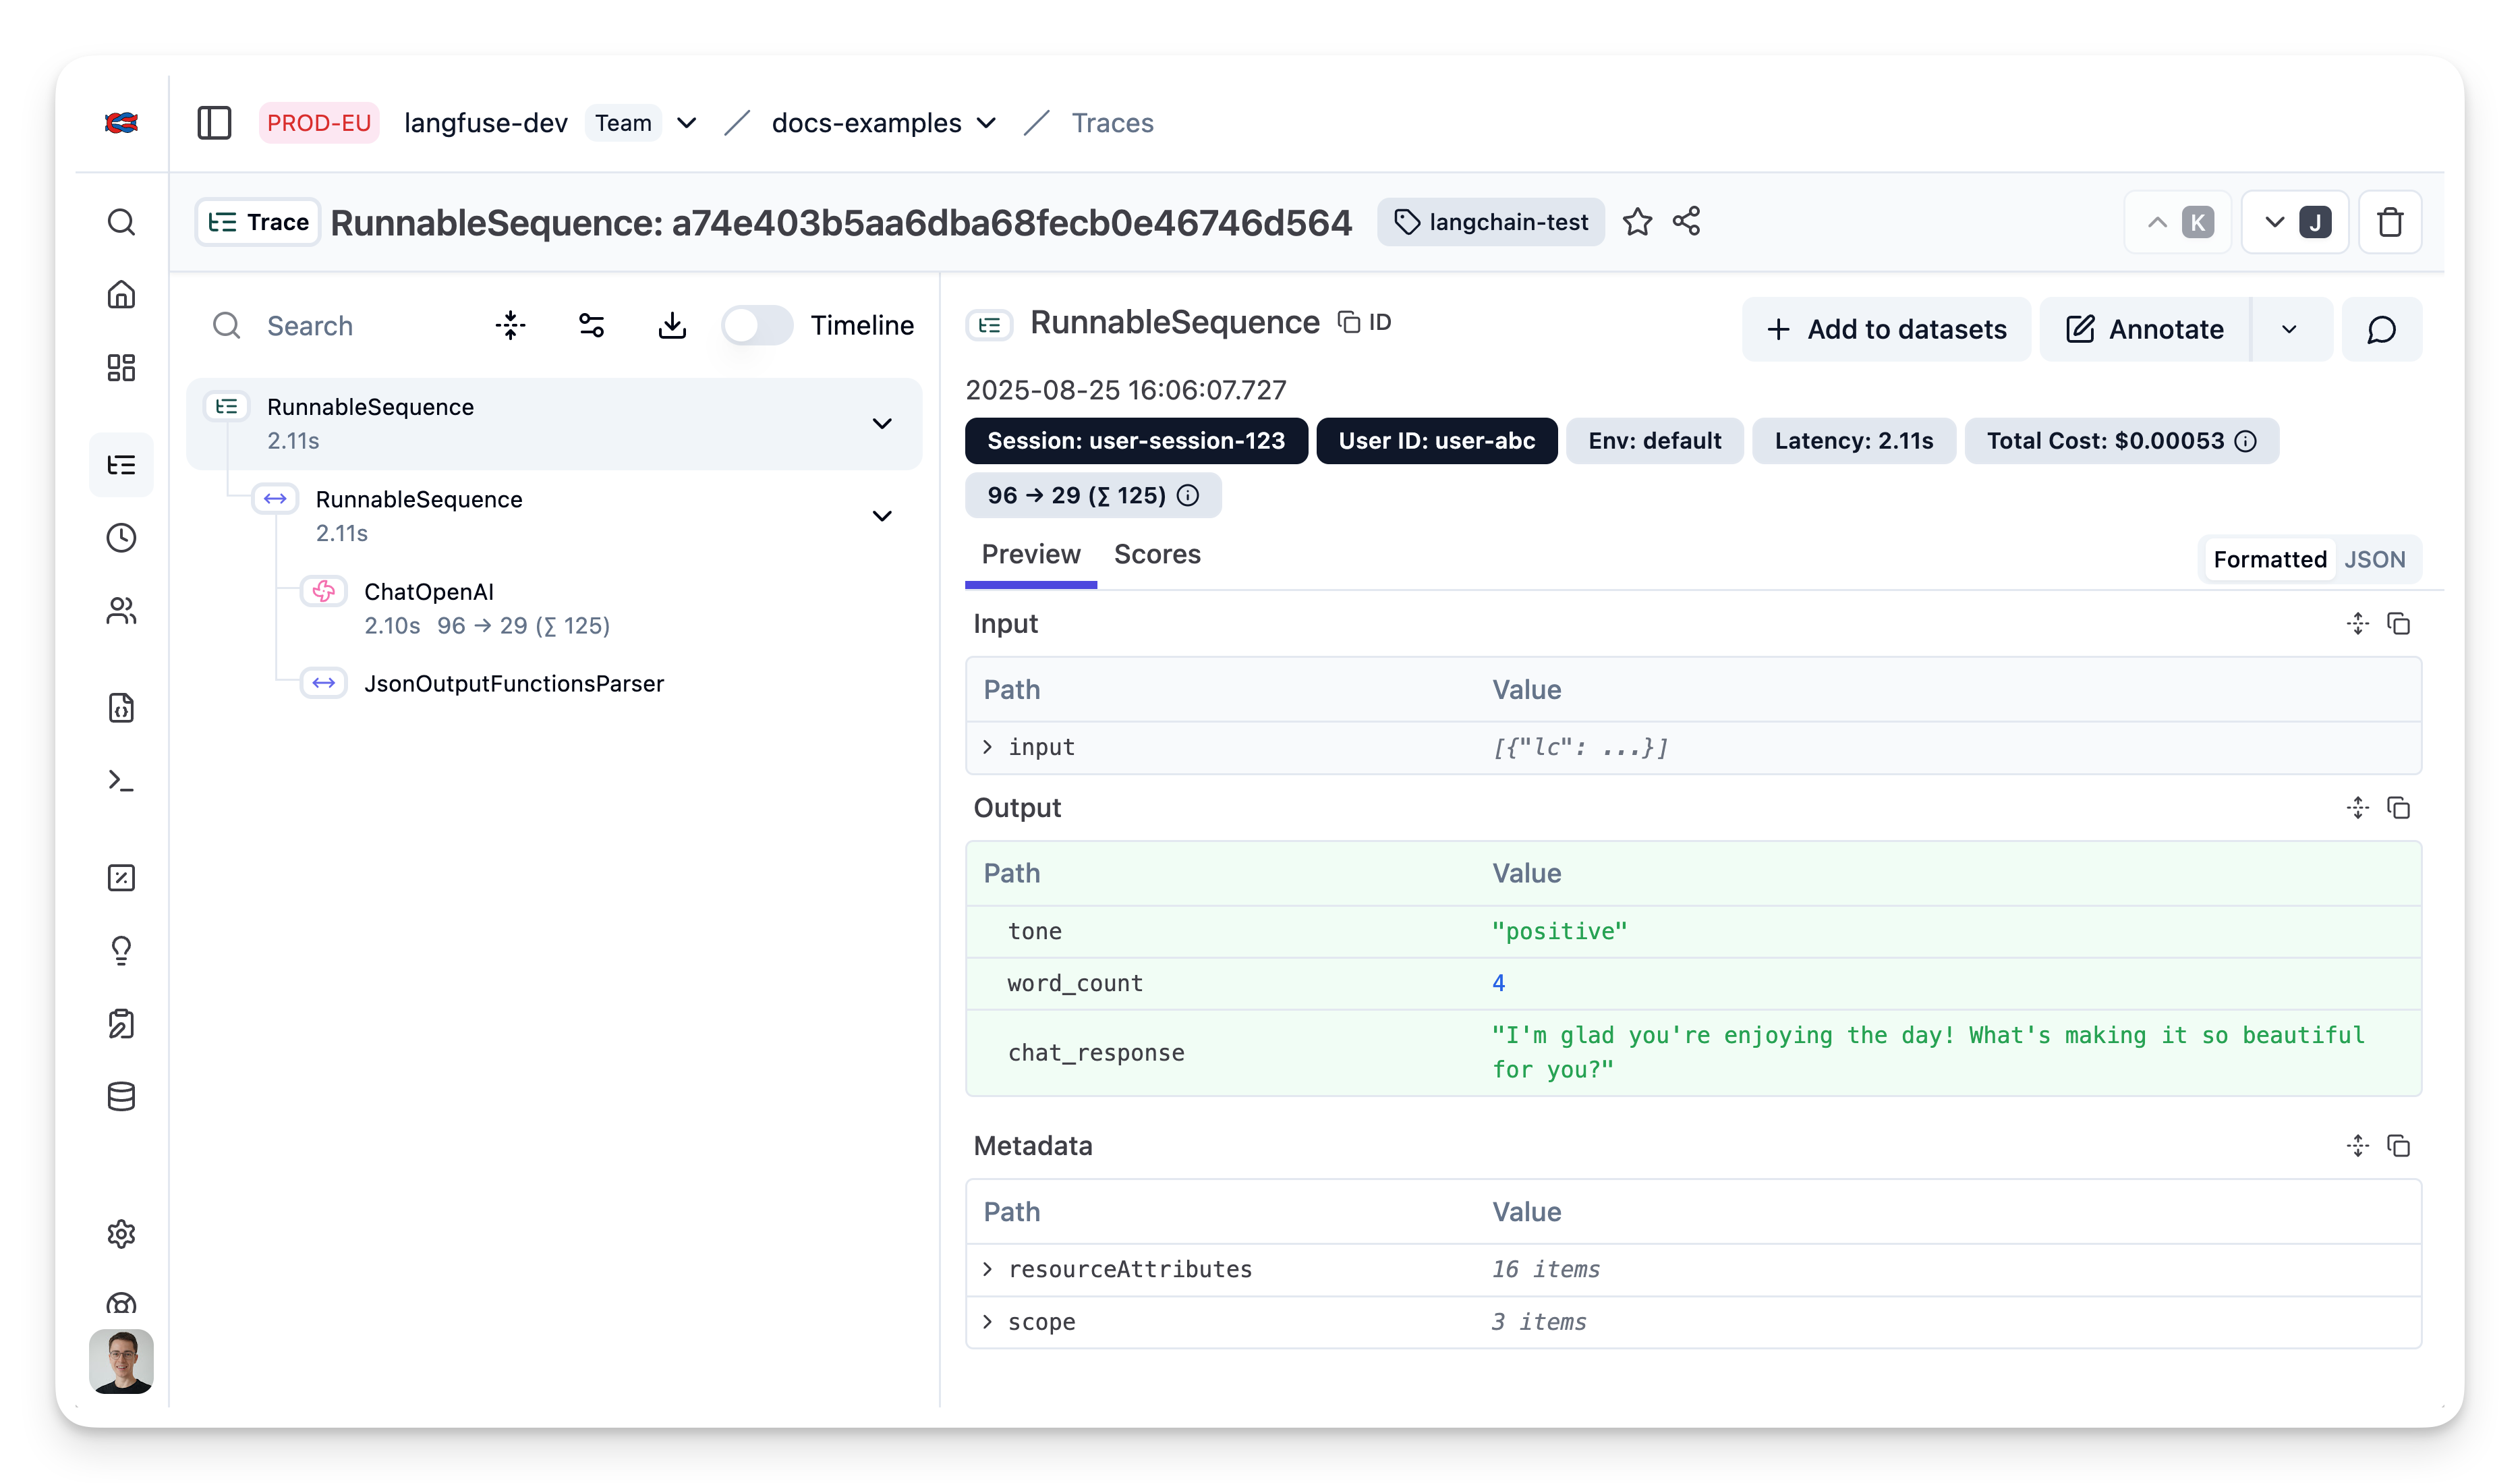
Task: Download the trace via download icon
Action: point(672,325)
